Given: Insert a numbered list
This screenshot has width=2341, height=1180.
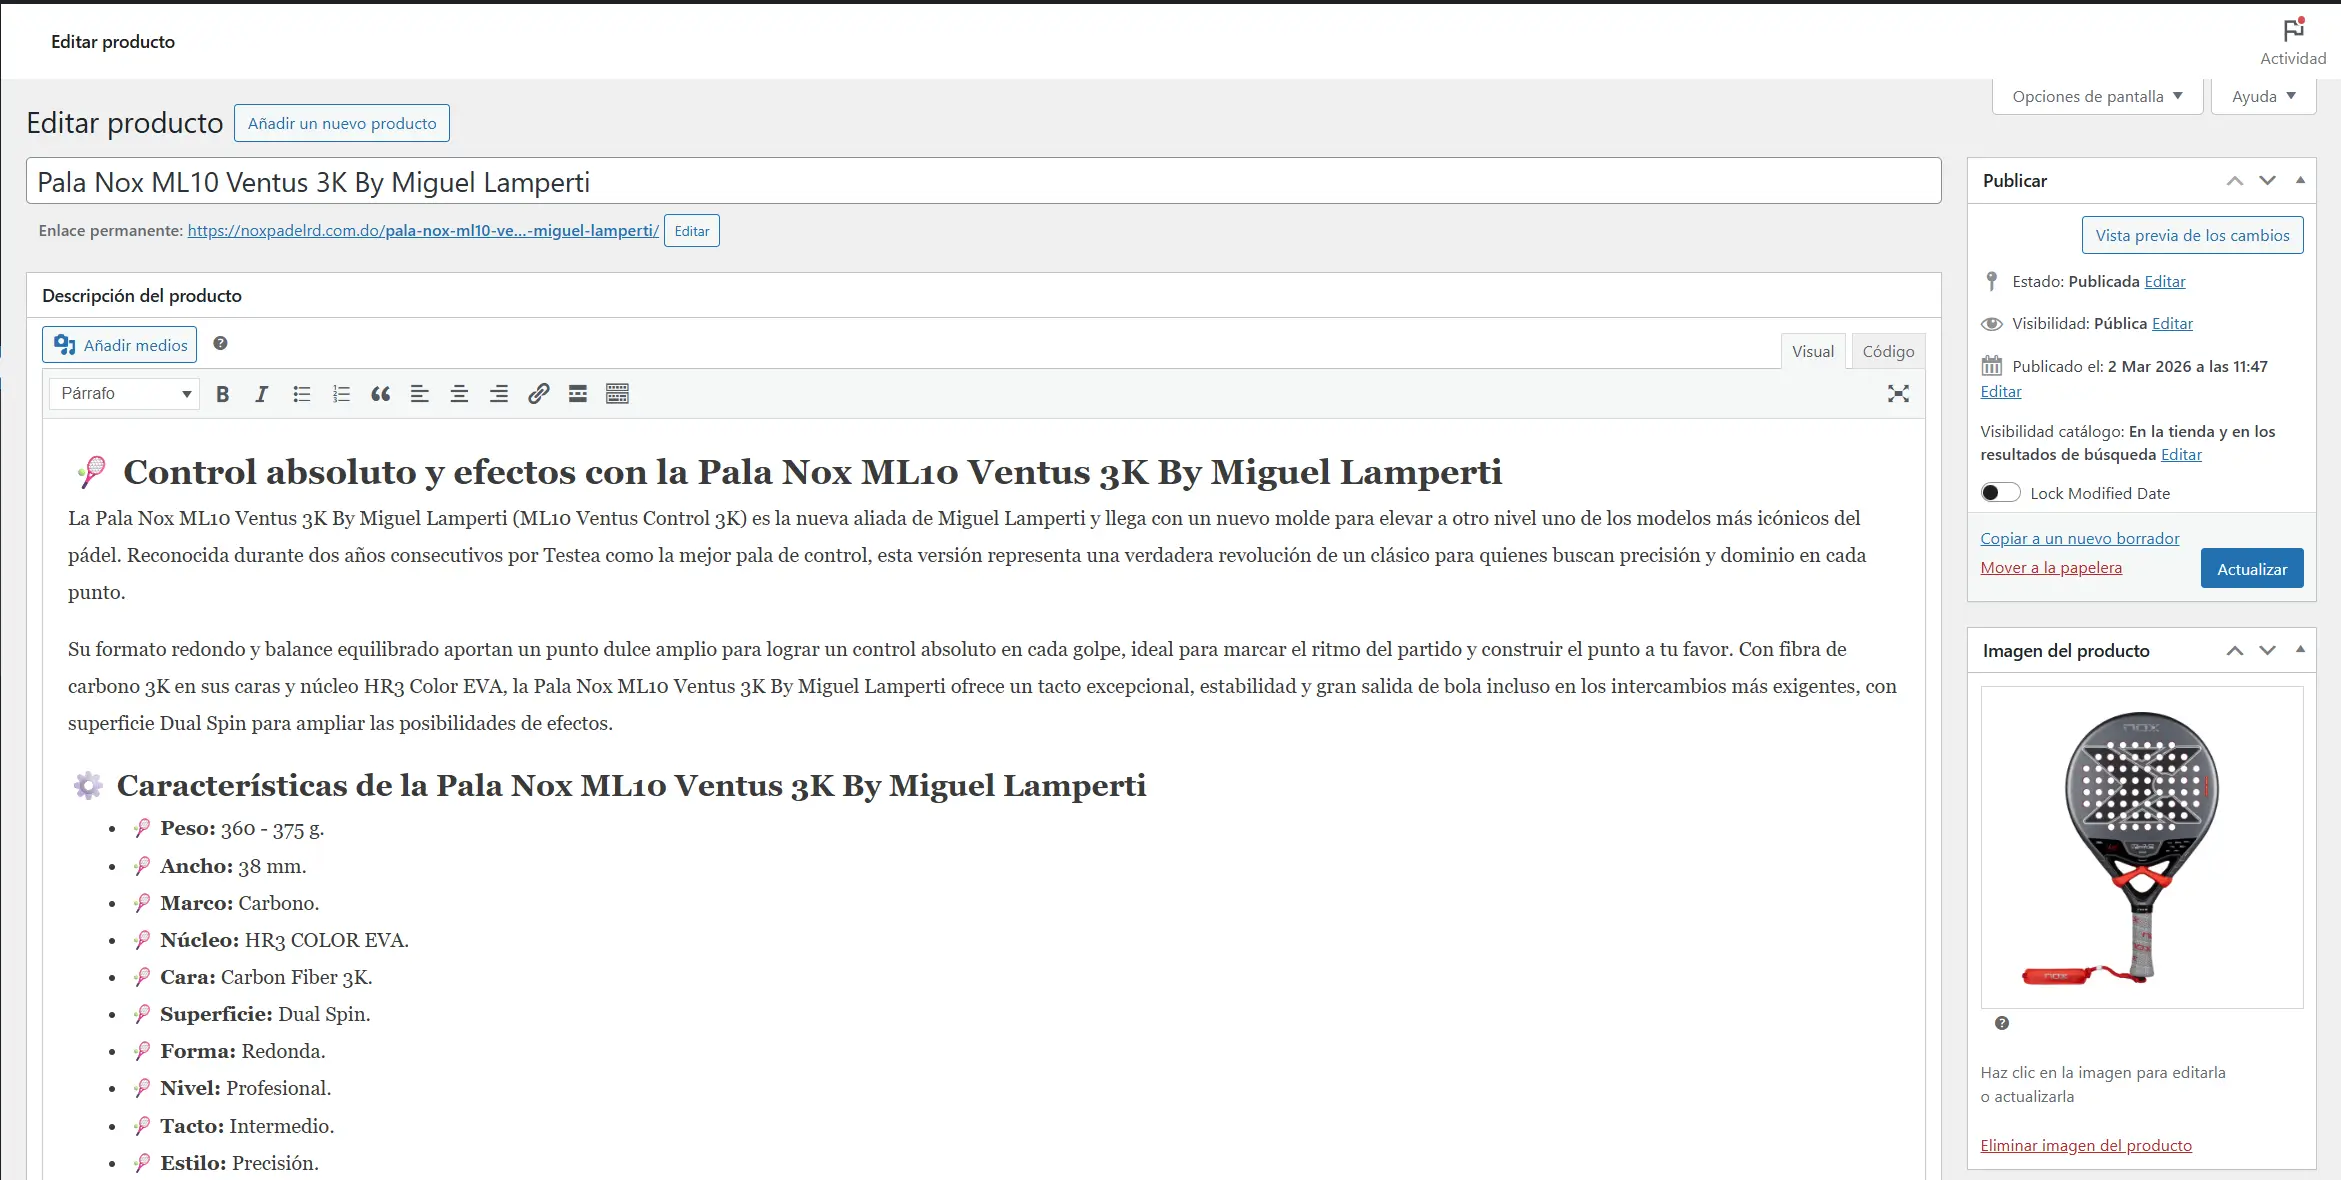Looking at the screenshot, I should pos(341,394).
